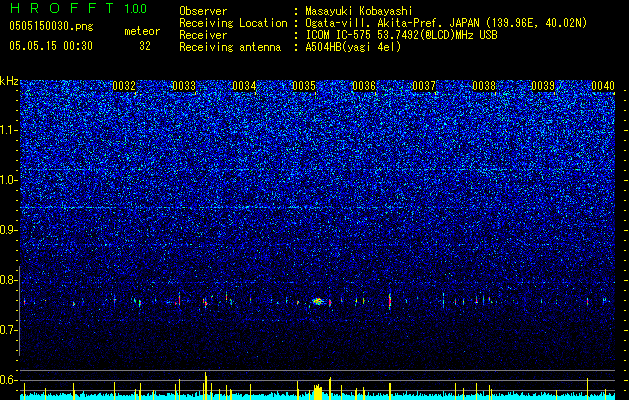
Task: Click the 1.1 kHz axis label
Action: [9, 130]
